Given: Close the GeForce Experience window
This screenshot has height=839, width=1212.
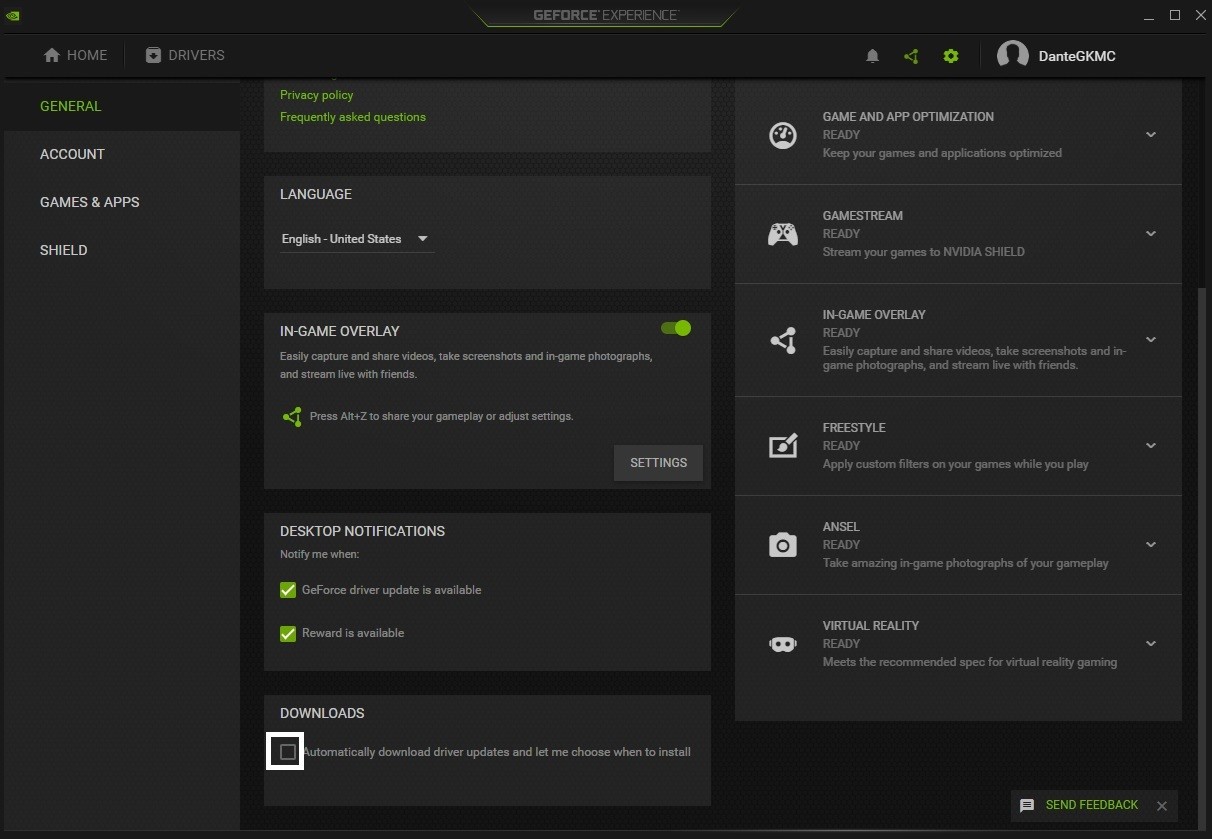Looking at the screenshot, I should [x=1200, y=15].
